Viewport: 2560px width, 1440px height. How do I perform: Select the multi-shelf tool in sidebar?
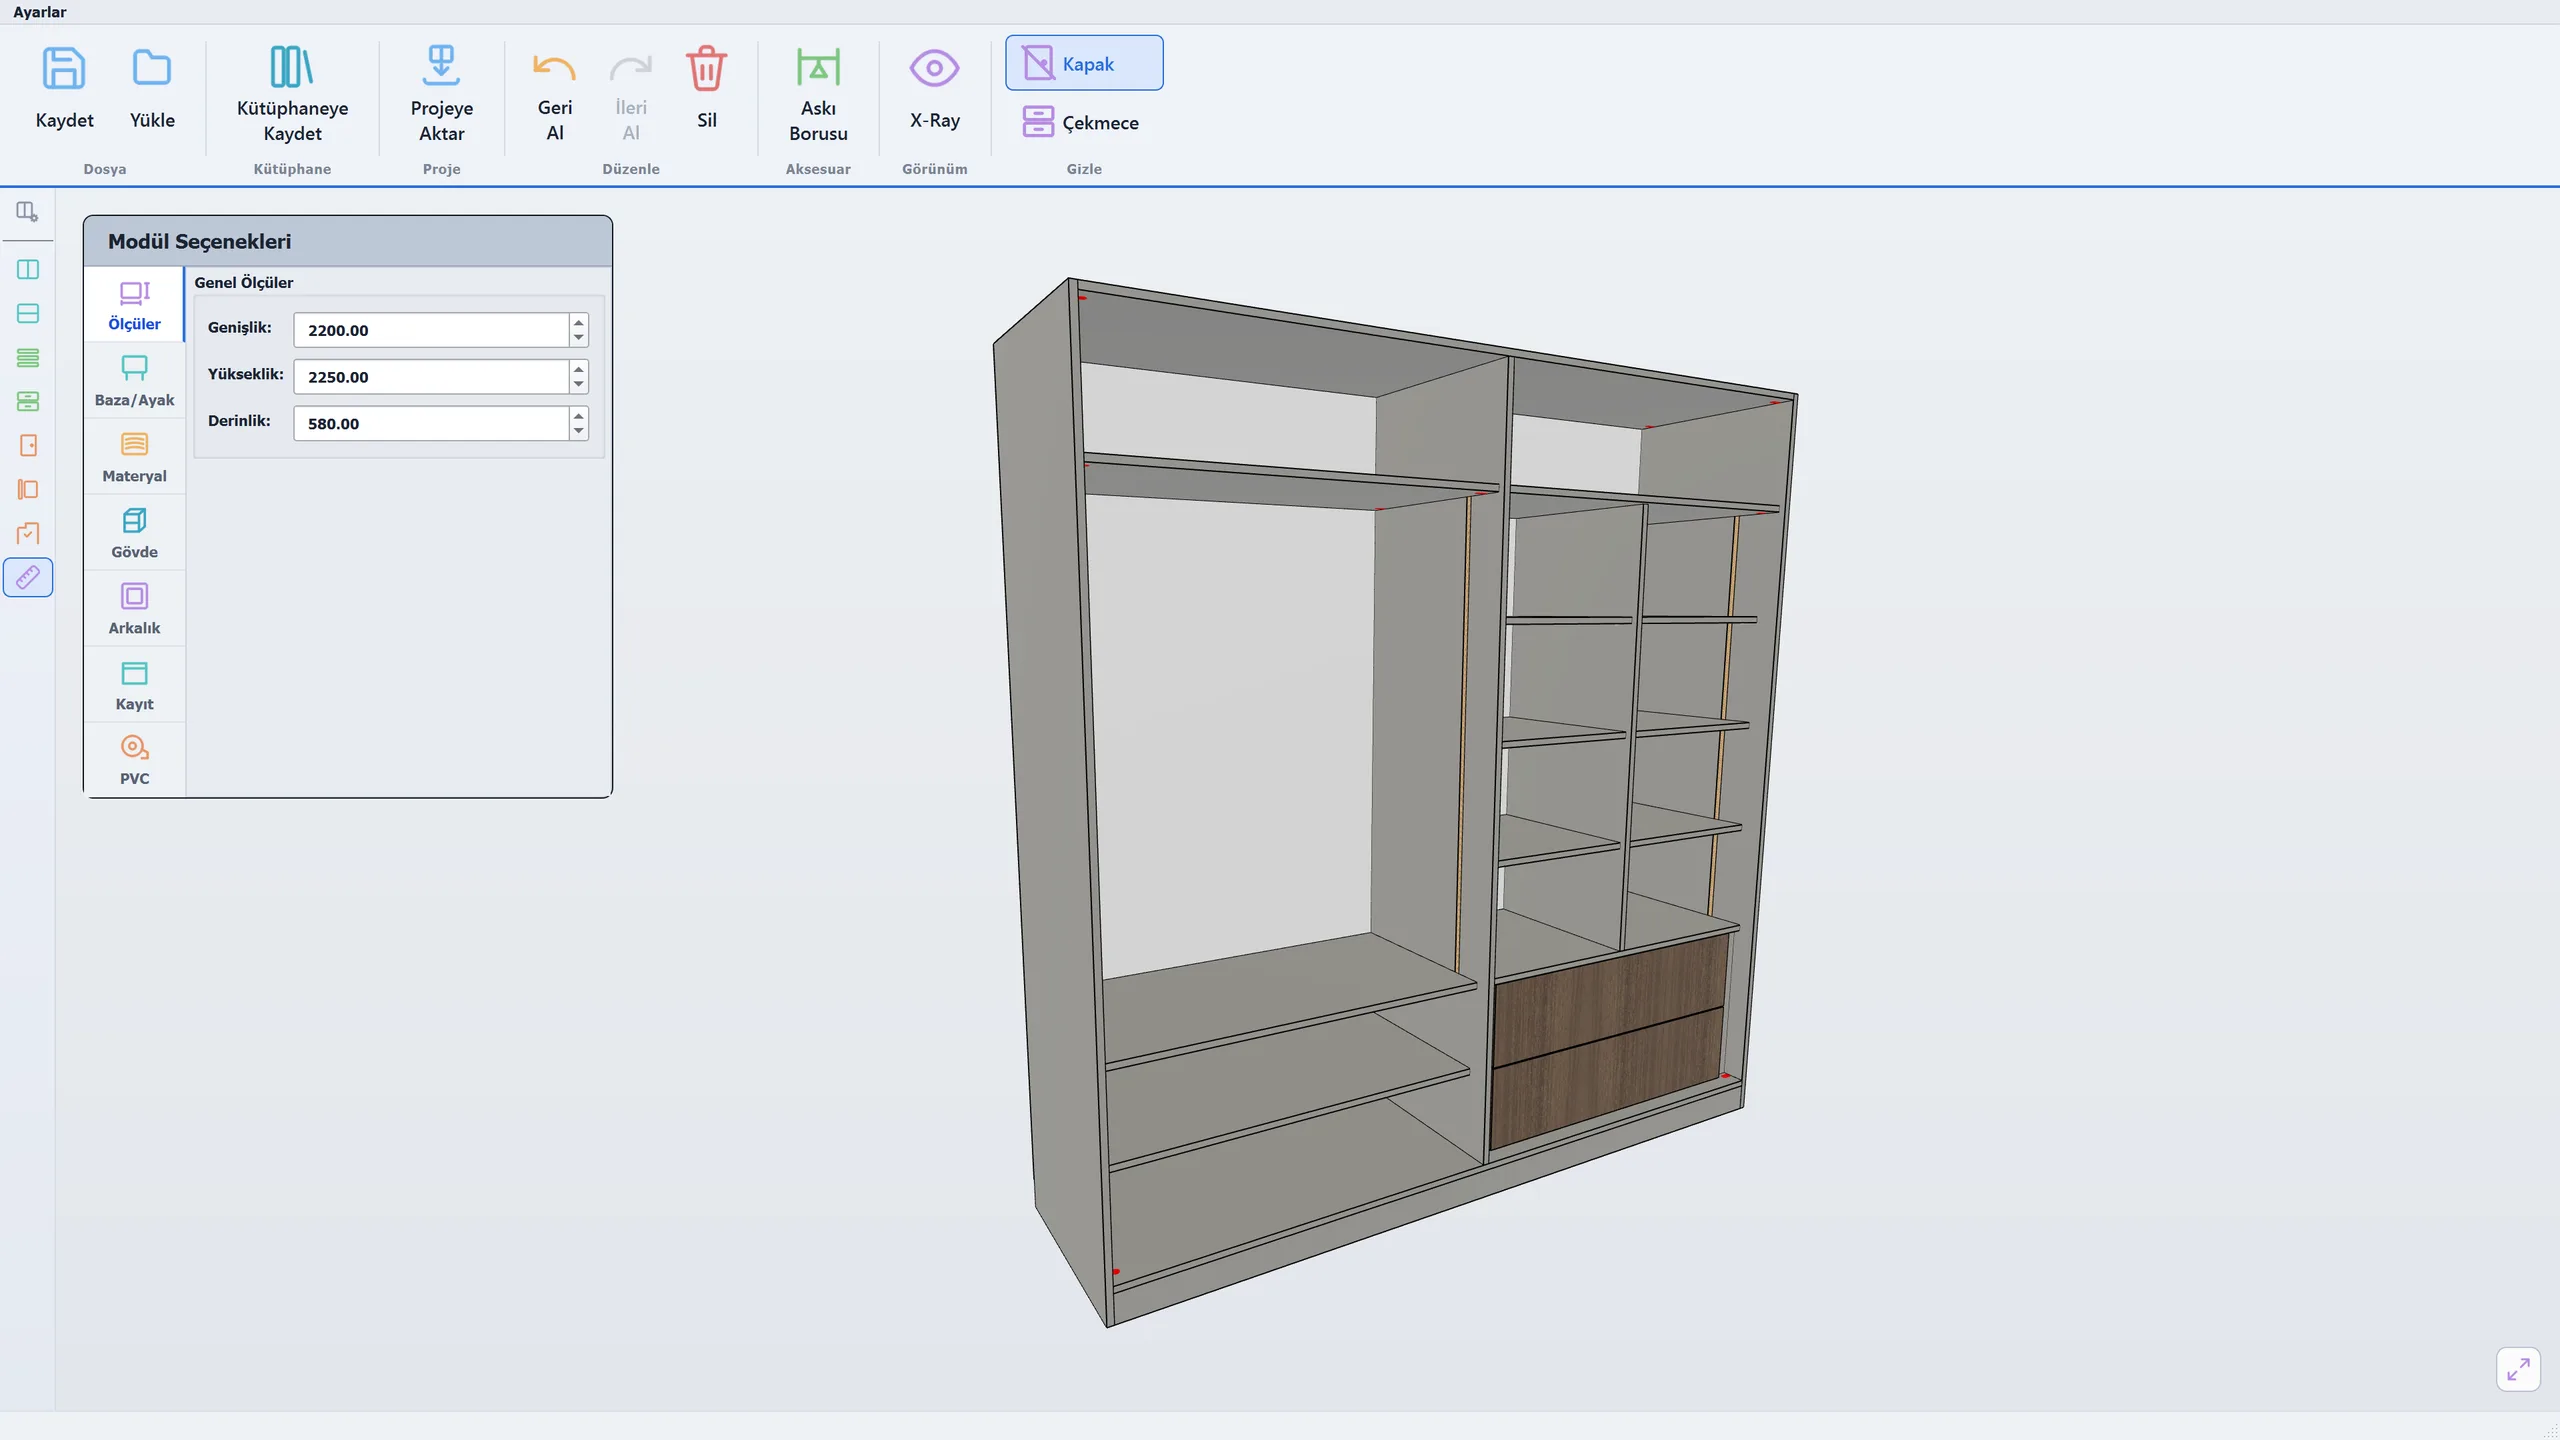tap(28, 357)
